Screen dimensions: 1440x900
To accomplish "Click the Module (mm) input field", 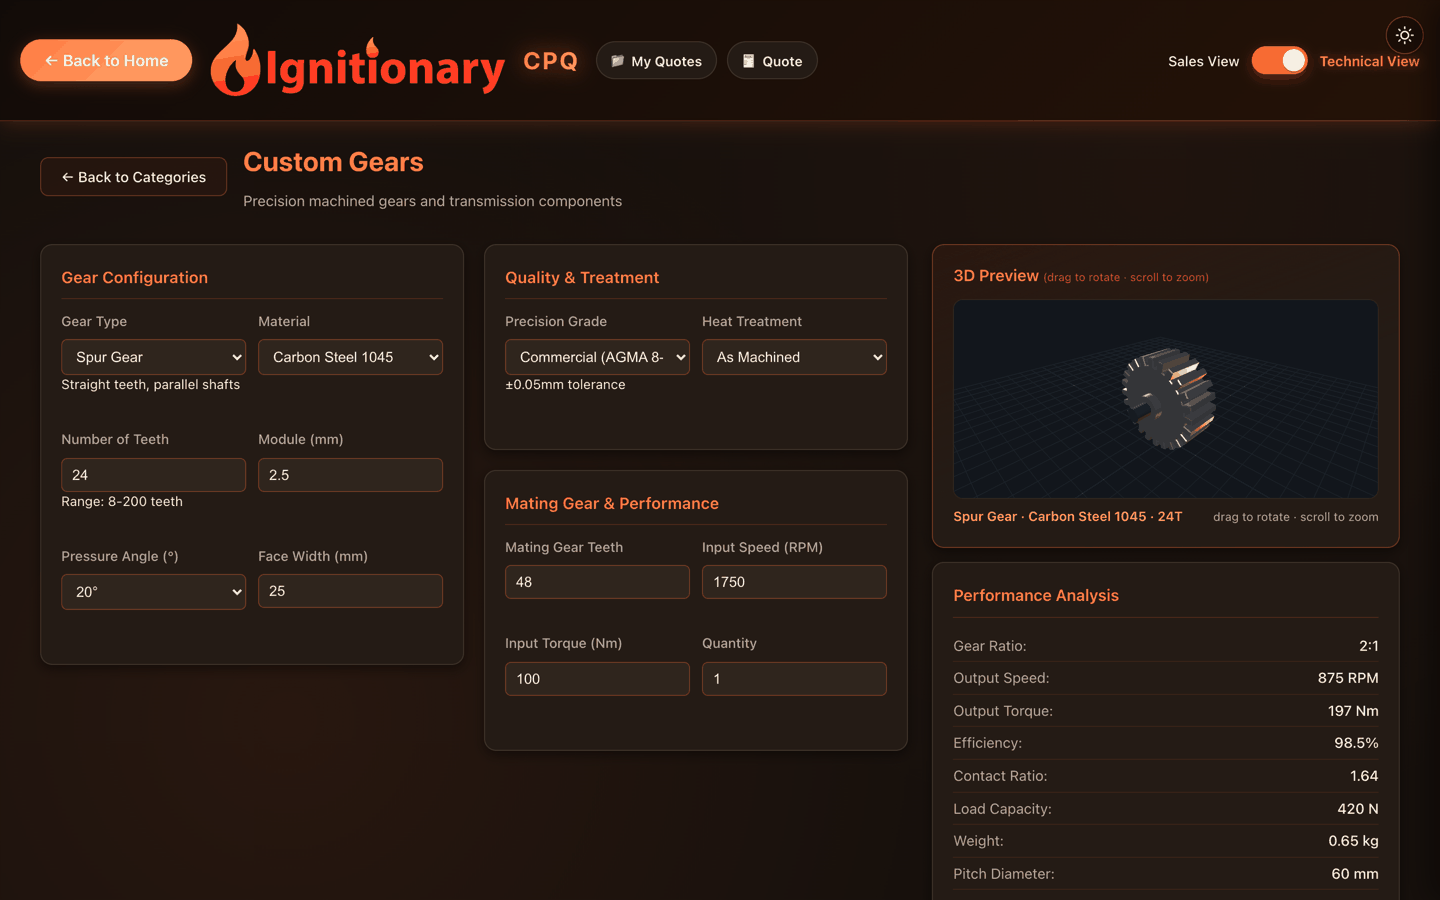I will [350, 475].
